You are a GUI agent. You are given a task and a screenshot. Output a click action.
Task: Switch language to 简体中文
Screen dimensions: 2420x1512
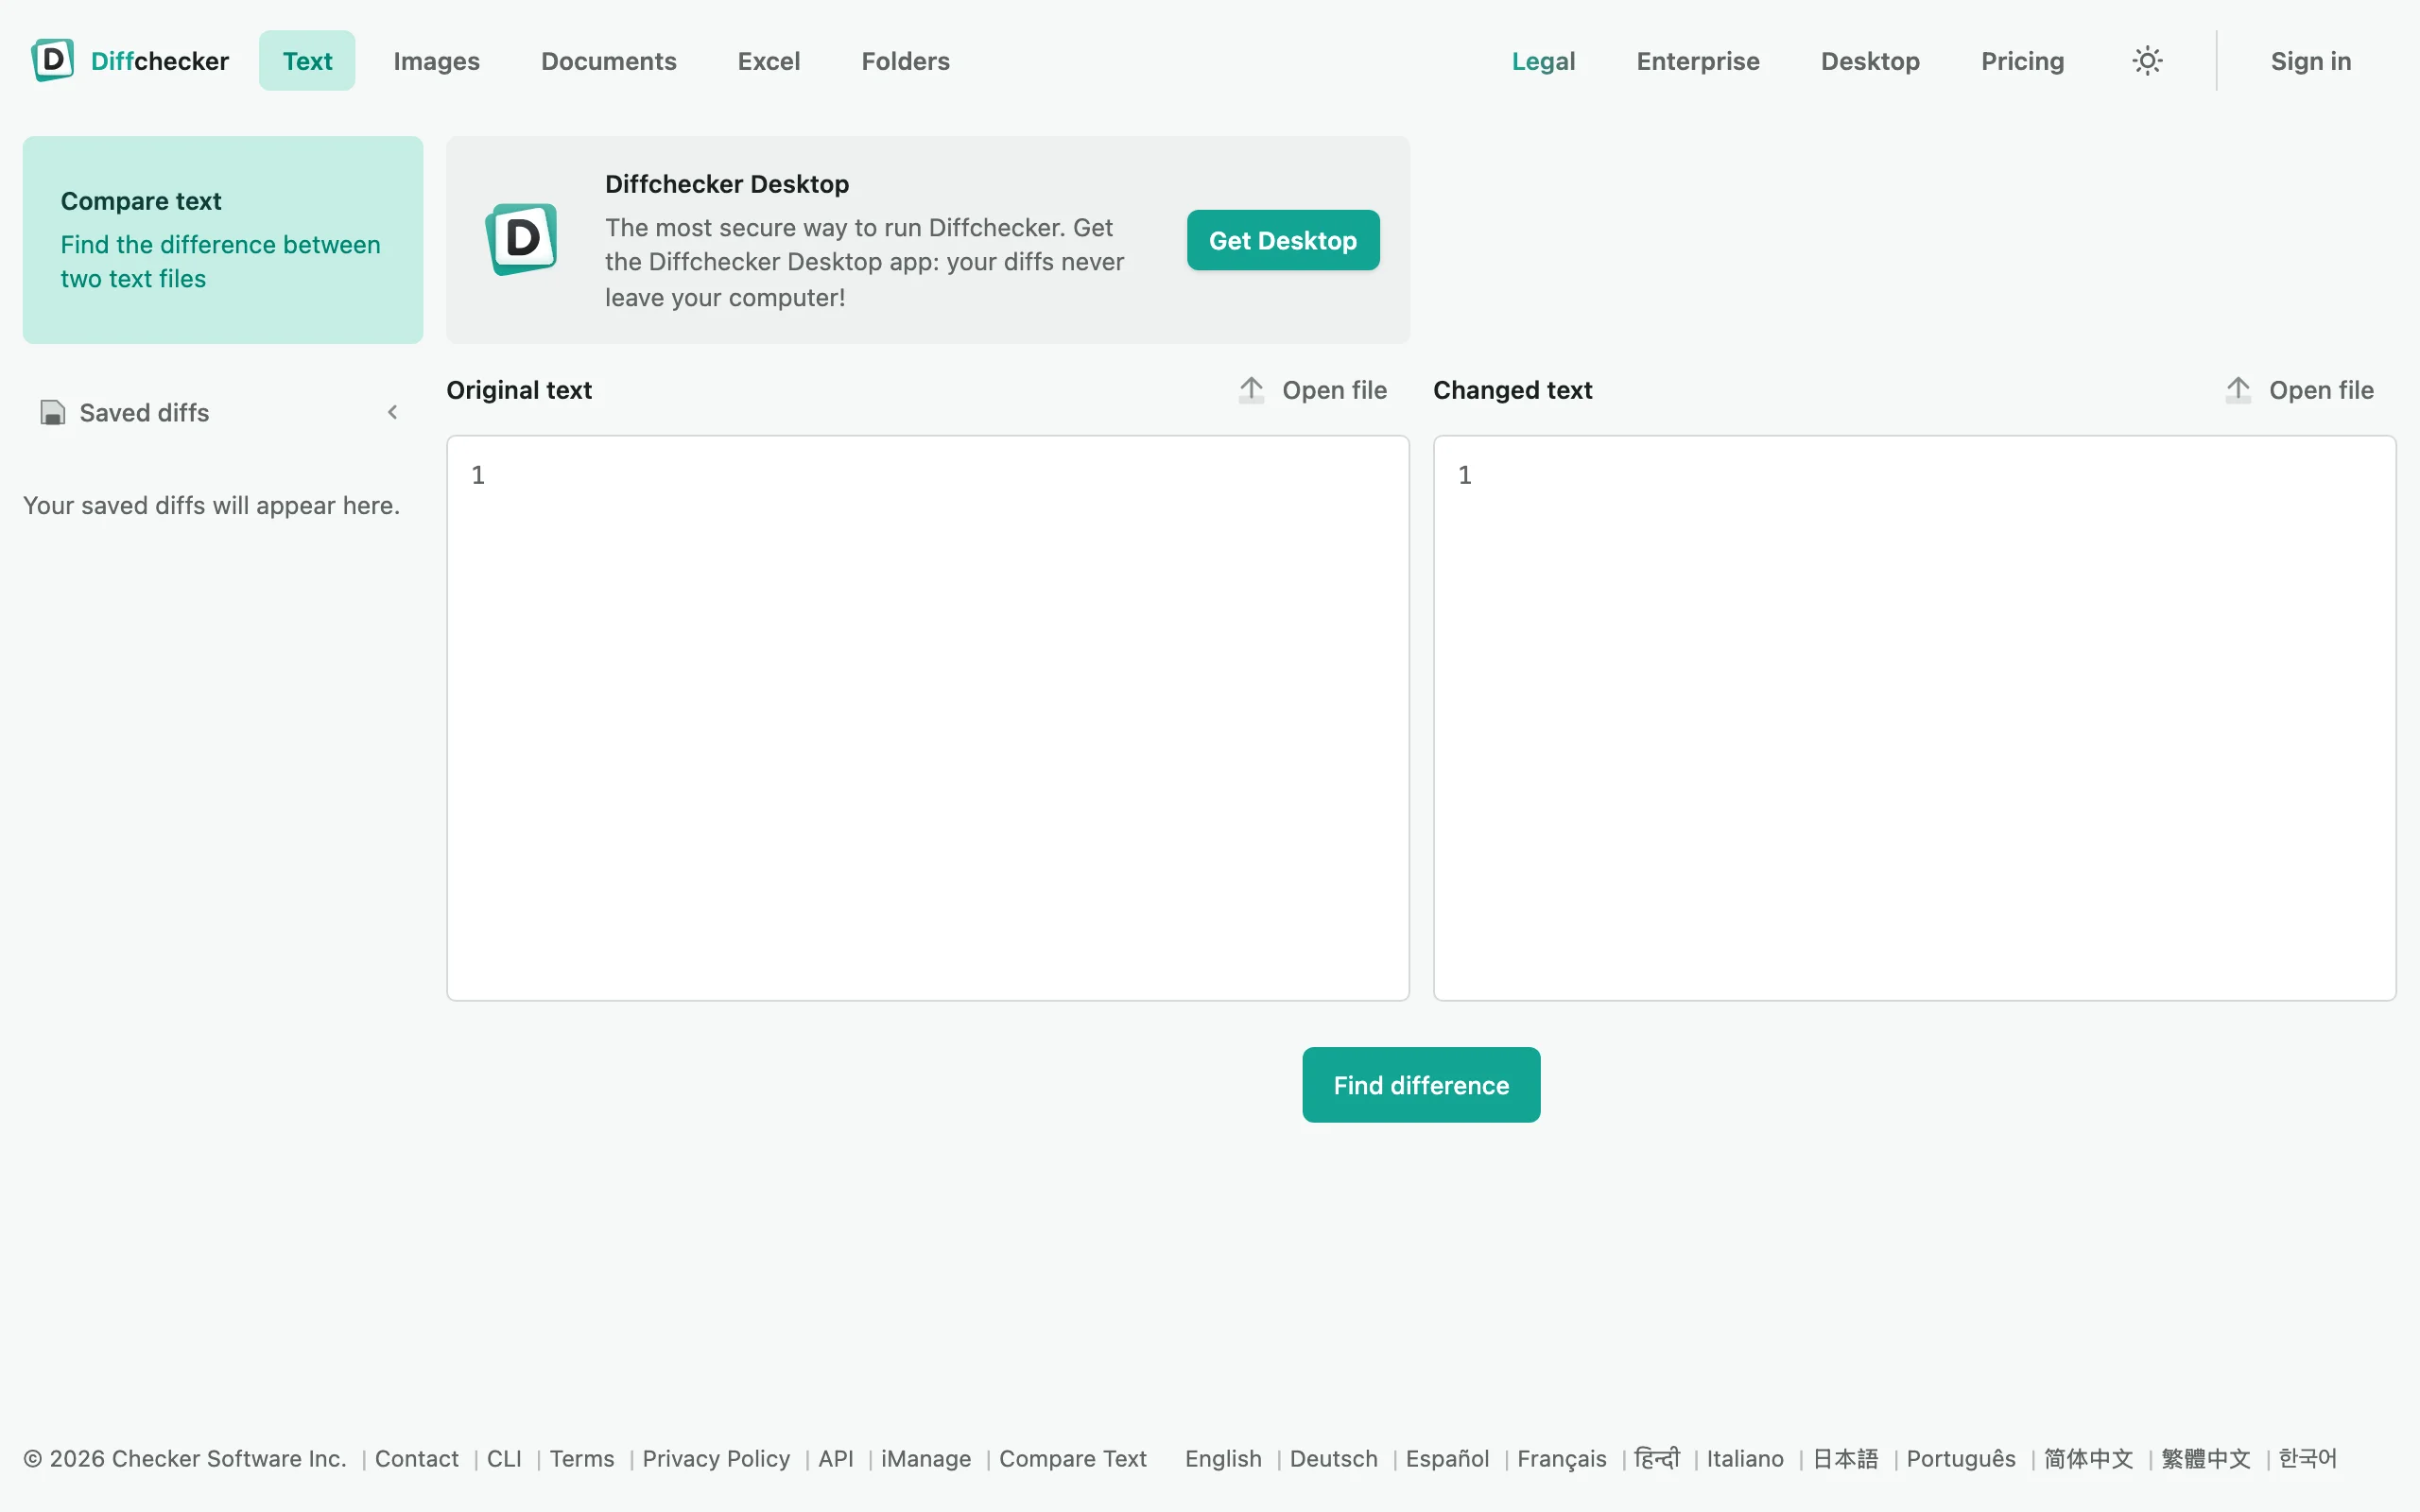pyautogui.click(x=2089, y=1459)
